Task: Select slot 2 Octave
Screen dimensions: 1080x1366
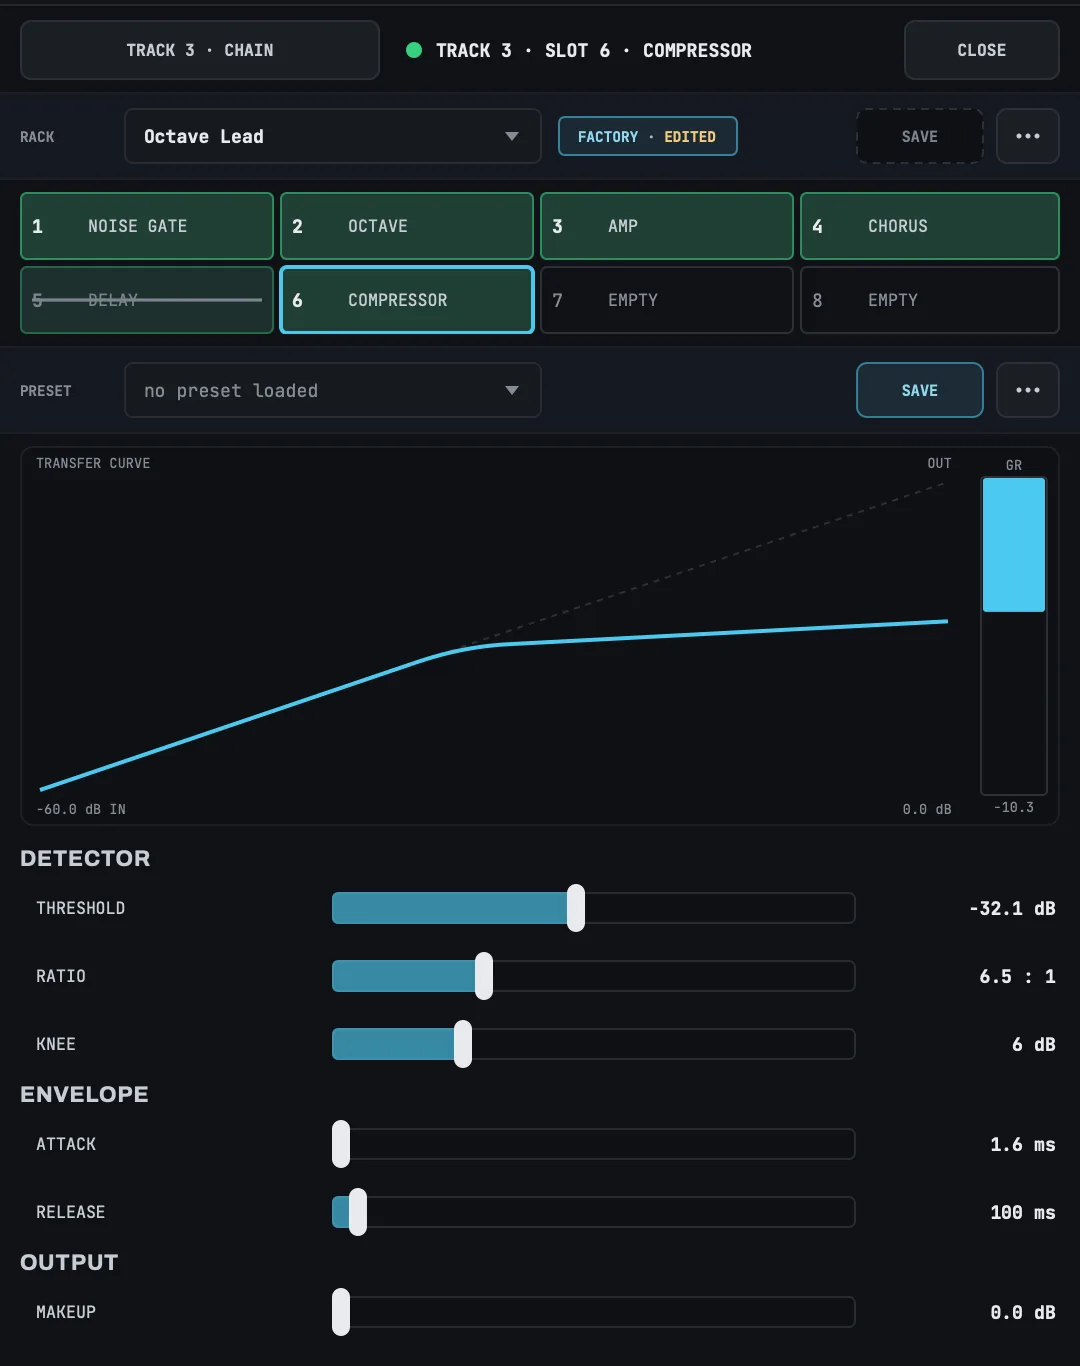Action: pos(407,226)
